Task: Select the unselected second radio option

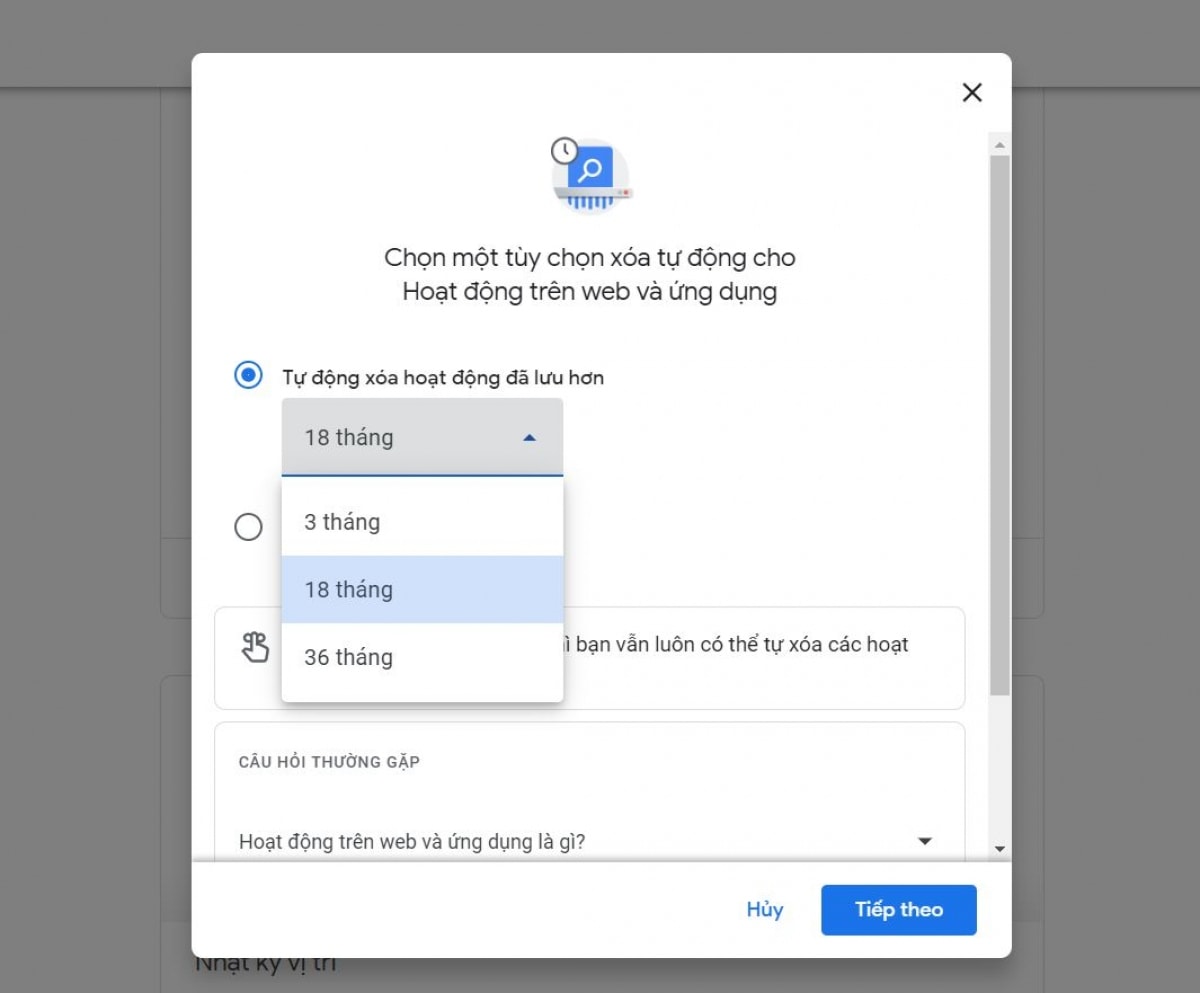Action: click(x=248, y=527)
